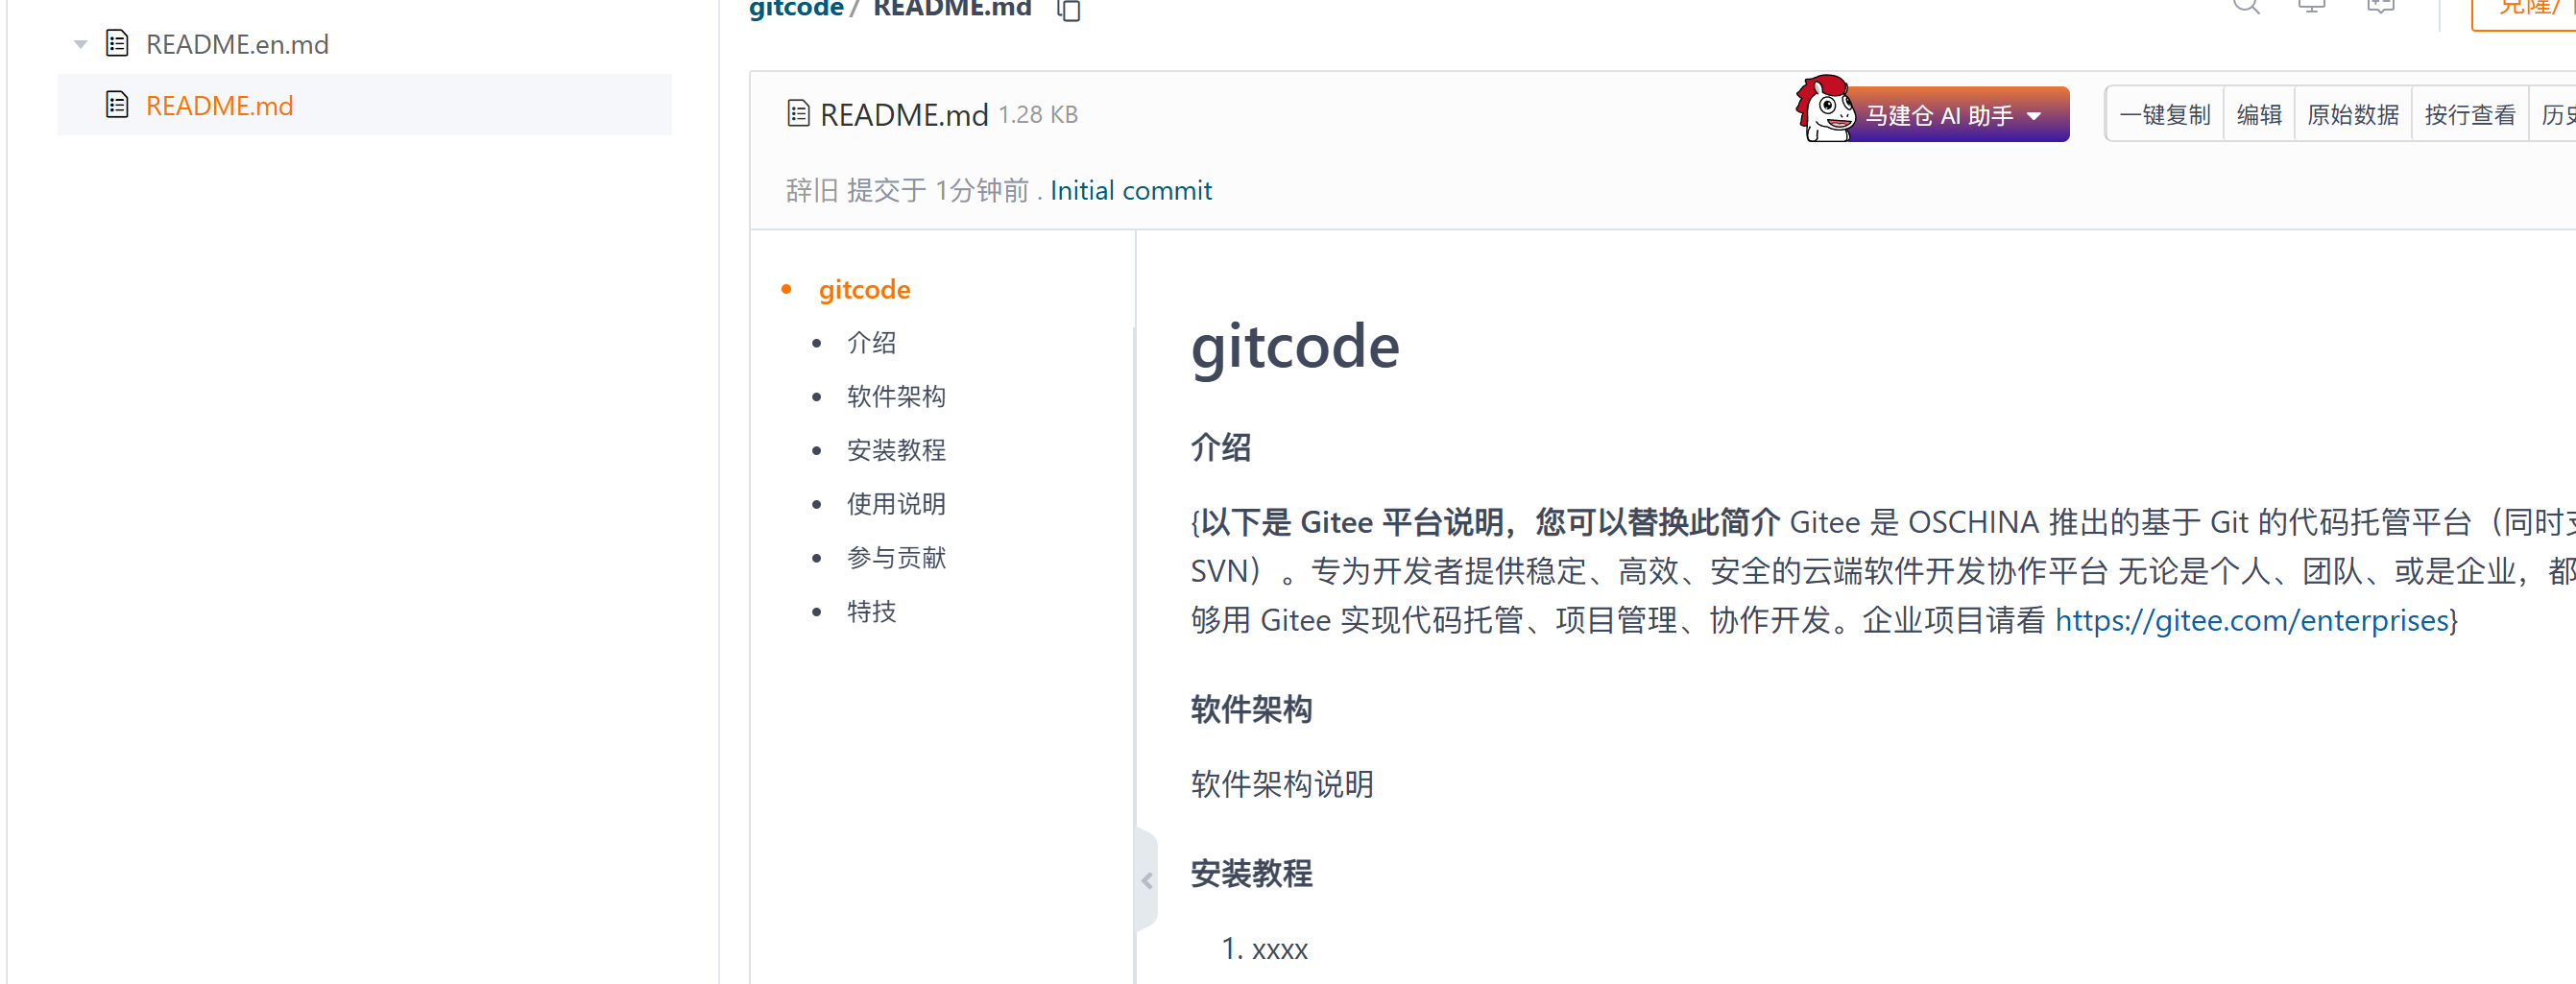Click the 安装教程 section heading
Screen dimensions: 2576x984
tap(1251, 873)
